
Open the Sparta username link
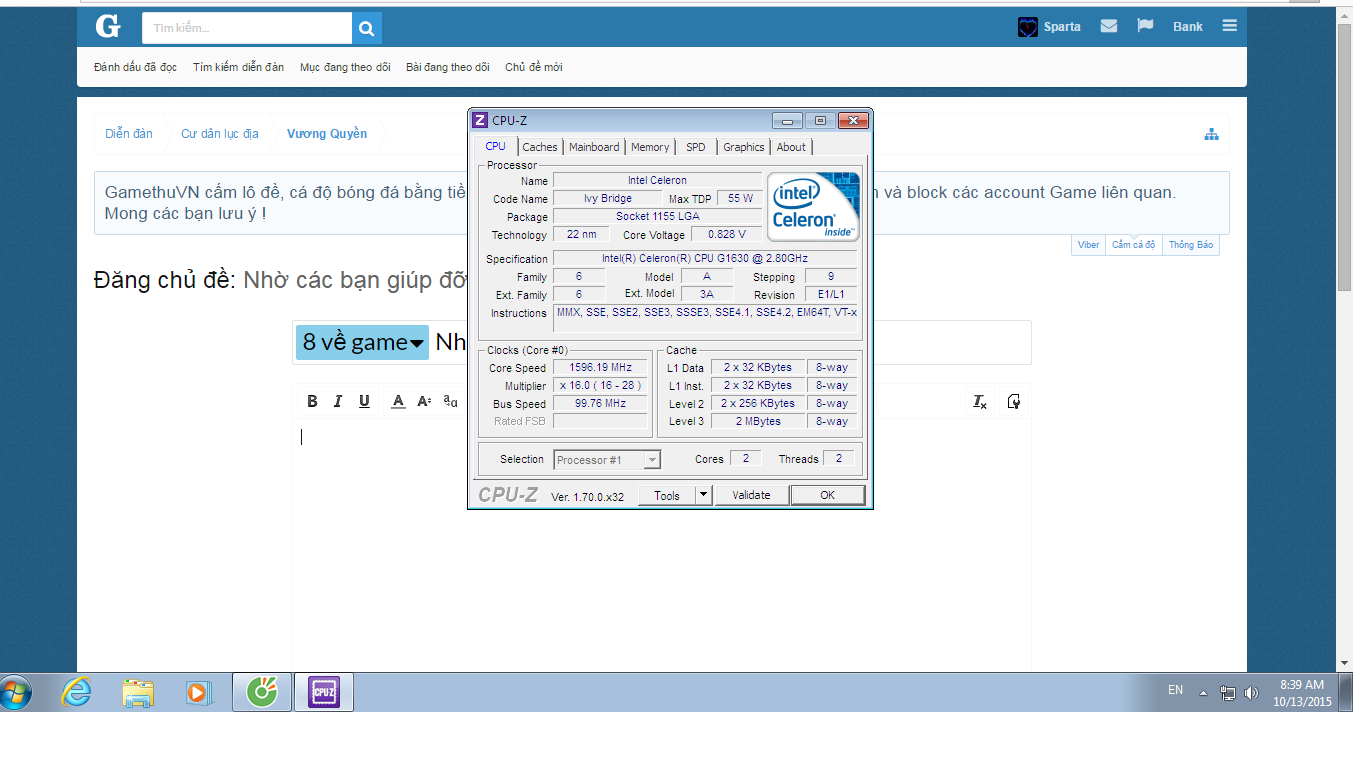[1062, 27]
